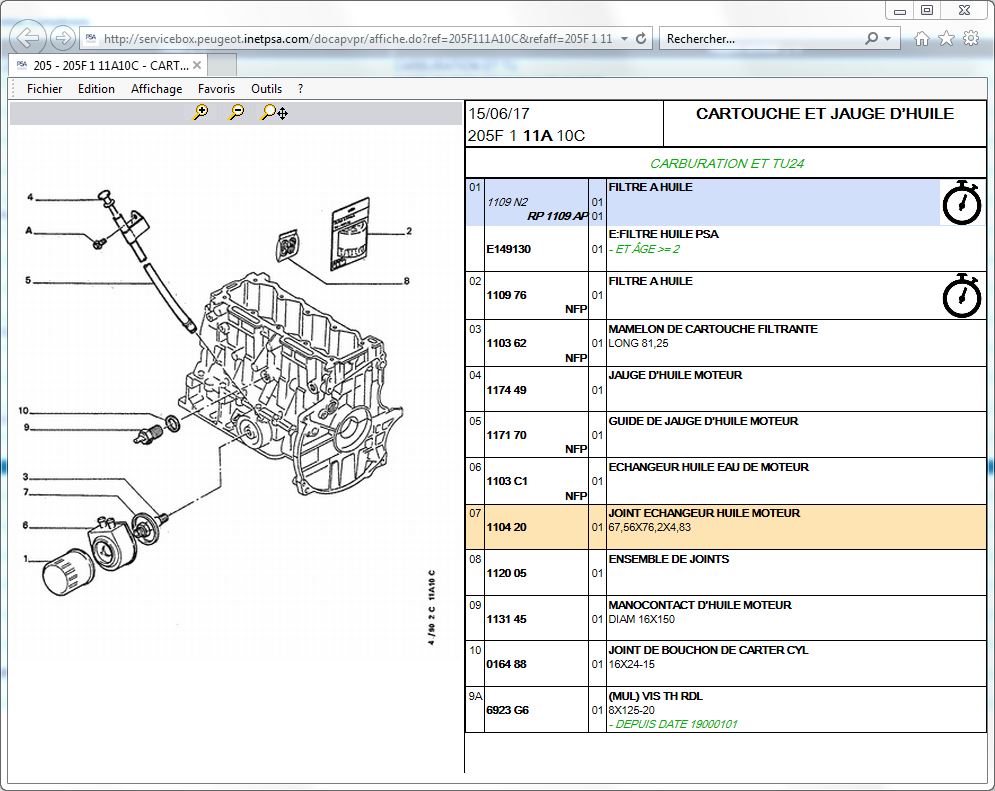
Task: Open favorites via the star icon
Action: [945, 39]
